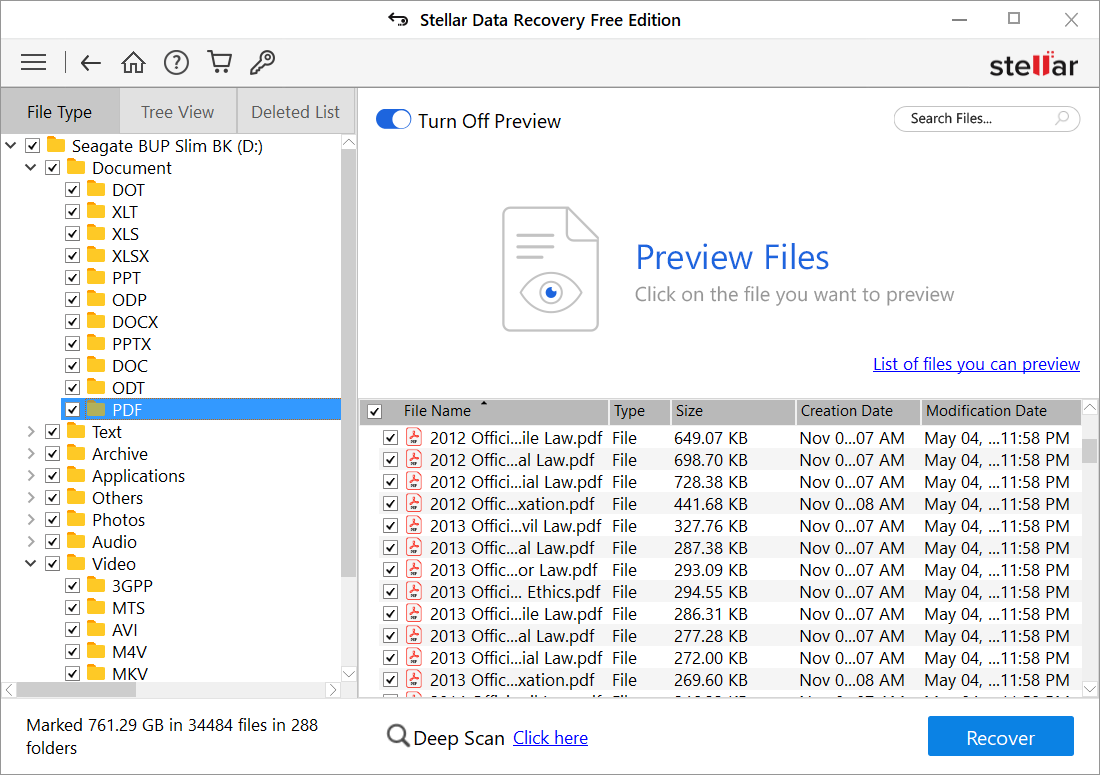Open the hamburger menu icon
The image size is (1100, 775).
click(x=34, y=62)
